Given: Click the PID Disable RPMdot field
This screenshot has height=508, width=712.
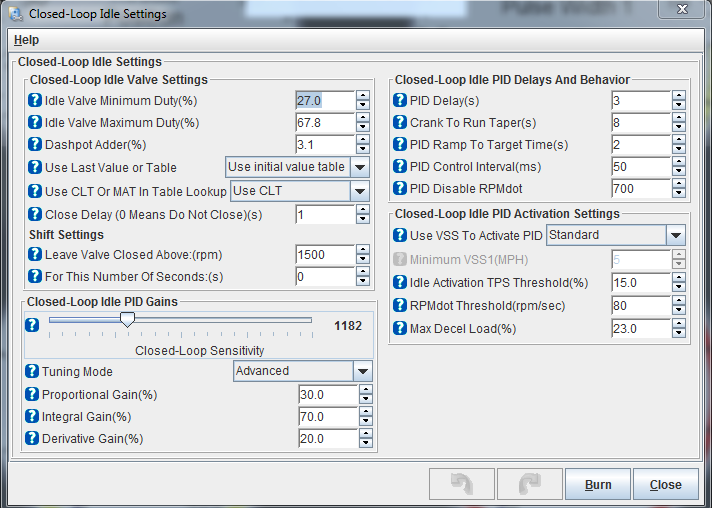Looking at the screenshot, I should pyautogui.click(x=641, y=188).
